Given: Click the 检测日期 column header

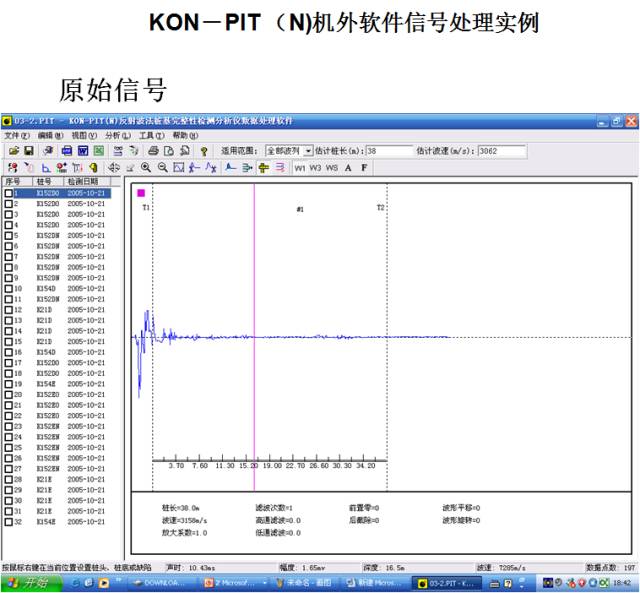Looking at the screenshot, I should tap(85, 182).
